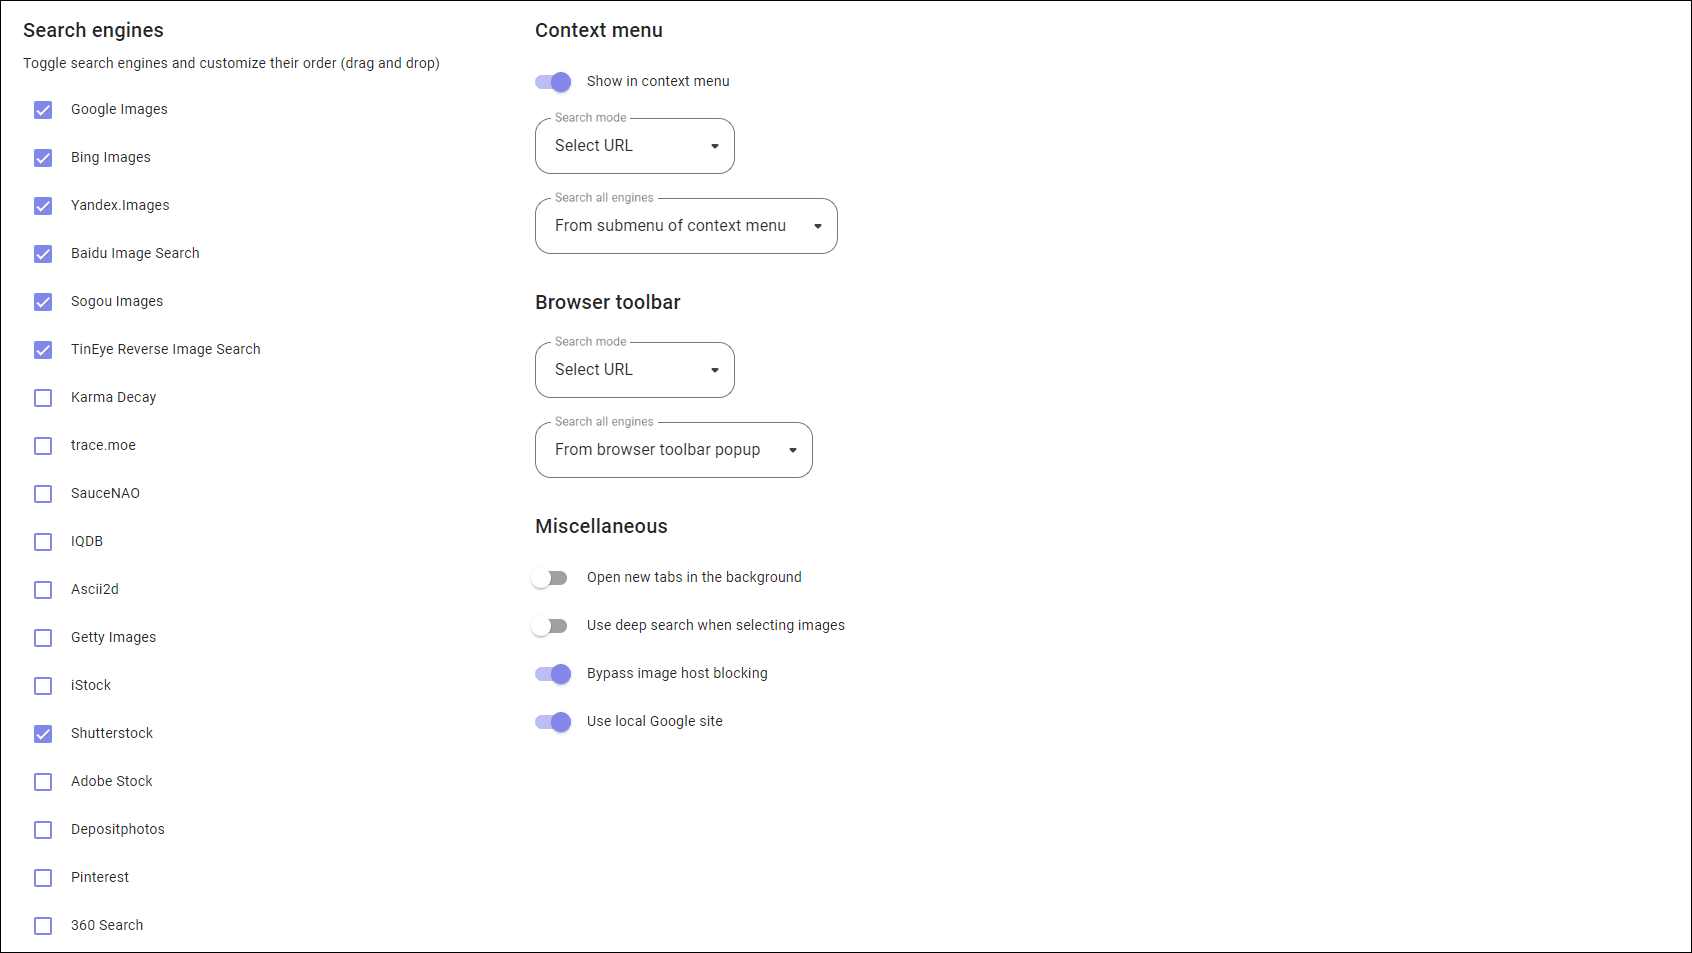
Task: Enable the iStock checkbox
Action: [43, 686]
